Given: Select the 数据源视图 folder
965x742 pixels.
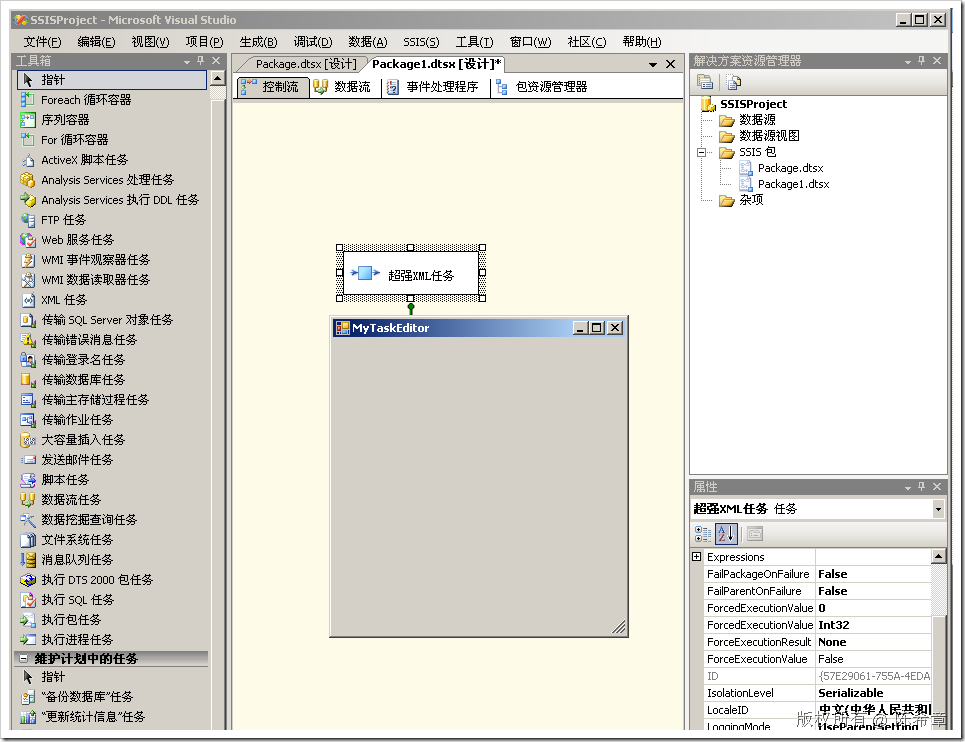Looking at the screenshot, I should pos(769,135).
